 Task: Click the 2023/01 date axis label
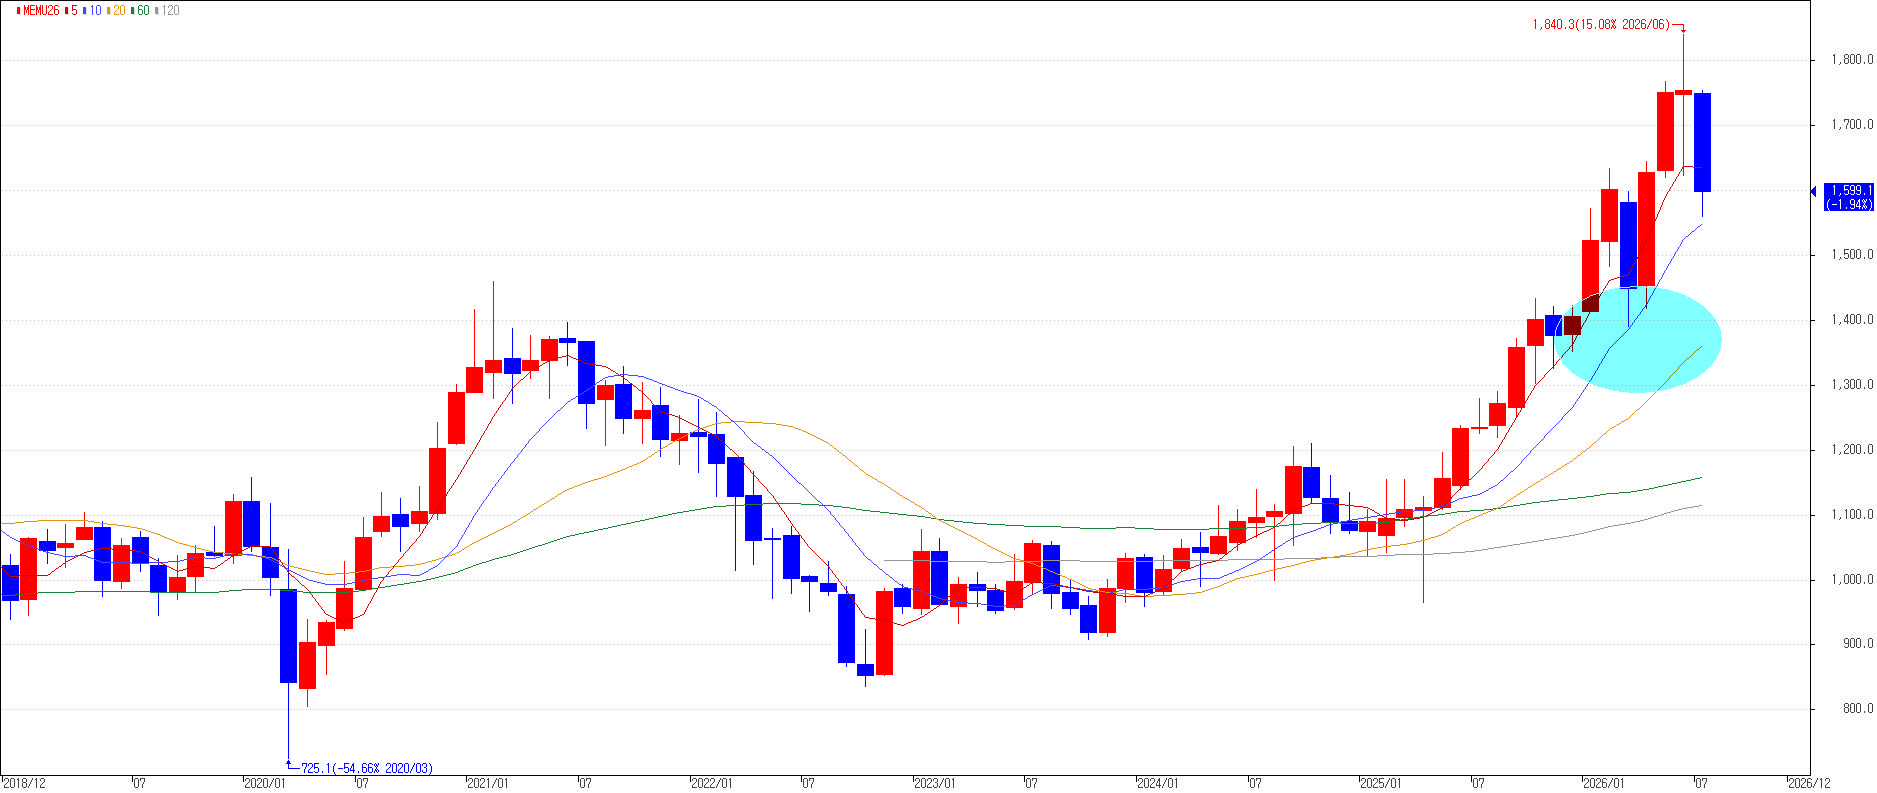(x=935, y=783)
